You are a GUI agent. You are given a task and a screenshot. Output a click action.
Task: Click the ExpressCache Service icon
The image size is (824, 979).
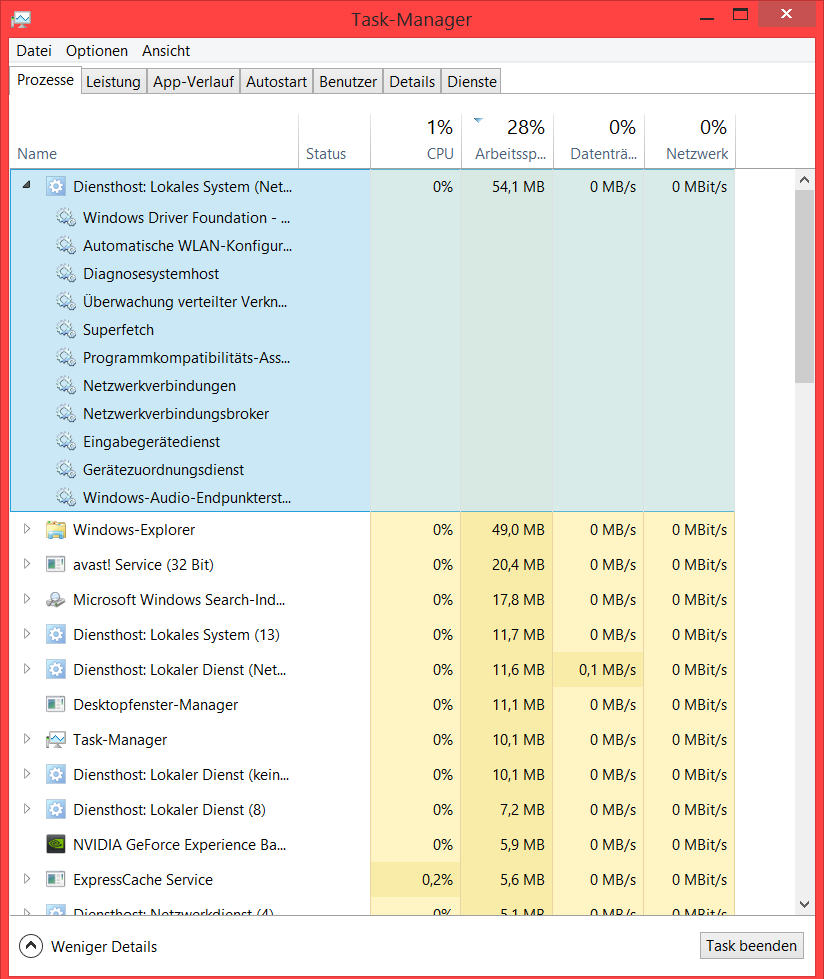point(56,879)
